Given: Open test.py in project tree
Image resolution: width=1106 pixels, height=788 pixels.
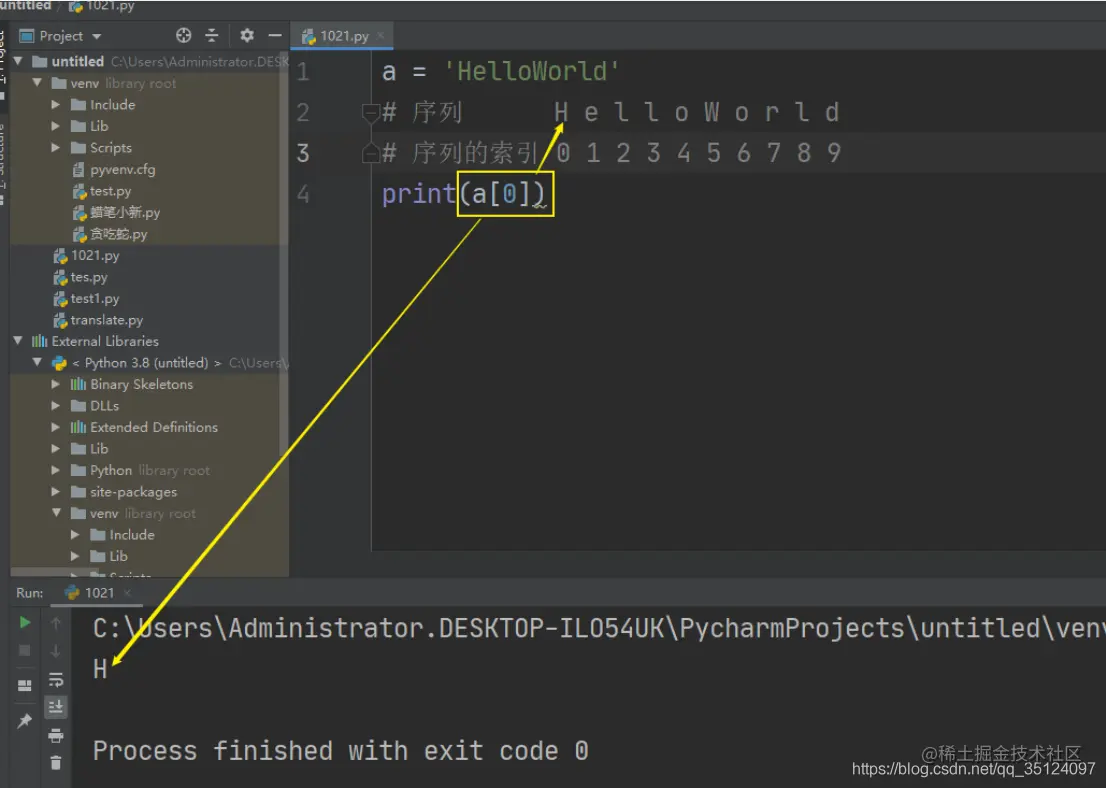Looking at the screenshot, I should (x=102, y=191).
